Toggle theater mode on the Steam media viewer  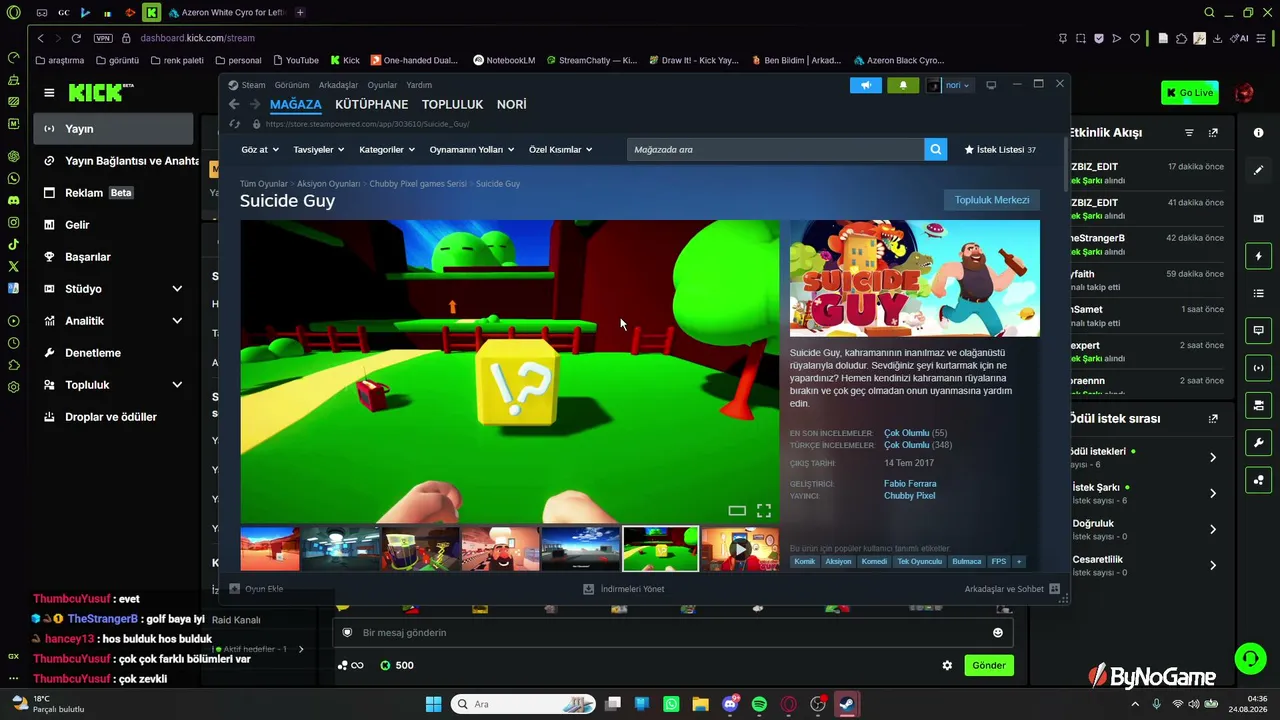[737, 510]
